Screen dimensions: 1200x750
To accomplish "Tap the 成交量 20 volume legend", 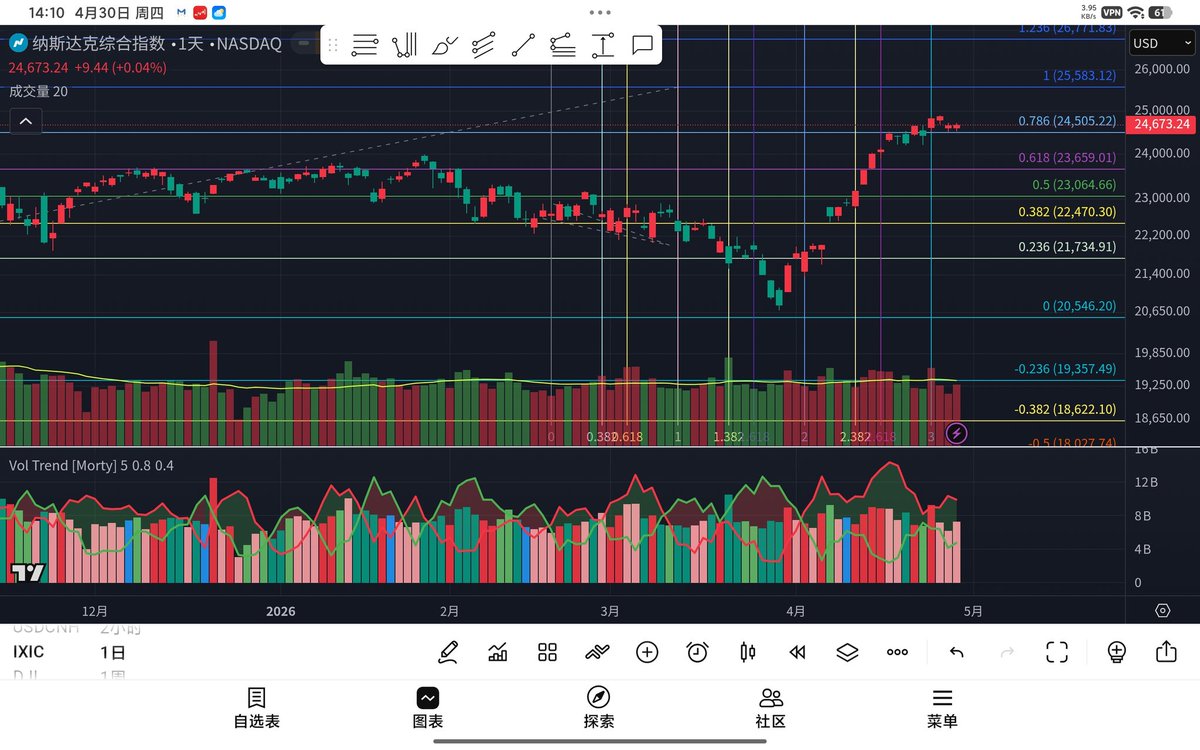I will [38, 91].
